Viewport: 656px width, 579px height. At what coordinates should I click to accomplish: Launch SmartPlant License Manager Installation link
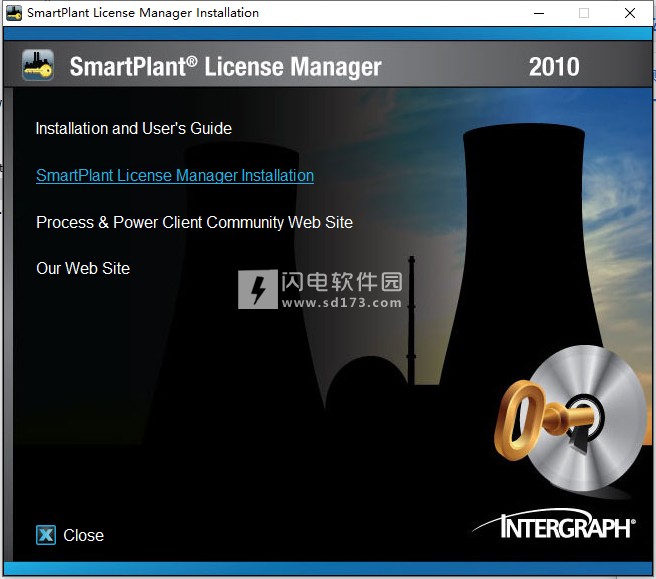pos(175,176)
